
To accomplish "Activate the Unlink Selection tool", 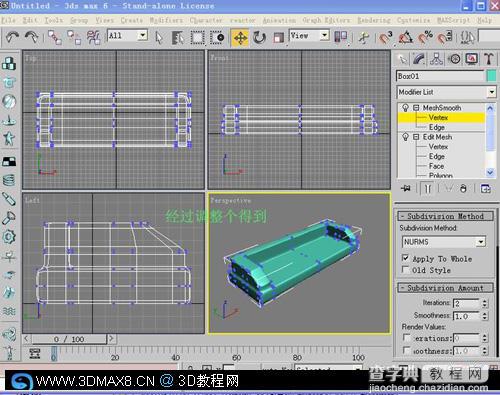I will point(74,37).
